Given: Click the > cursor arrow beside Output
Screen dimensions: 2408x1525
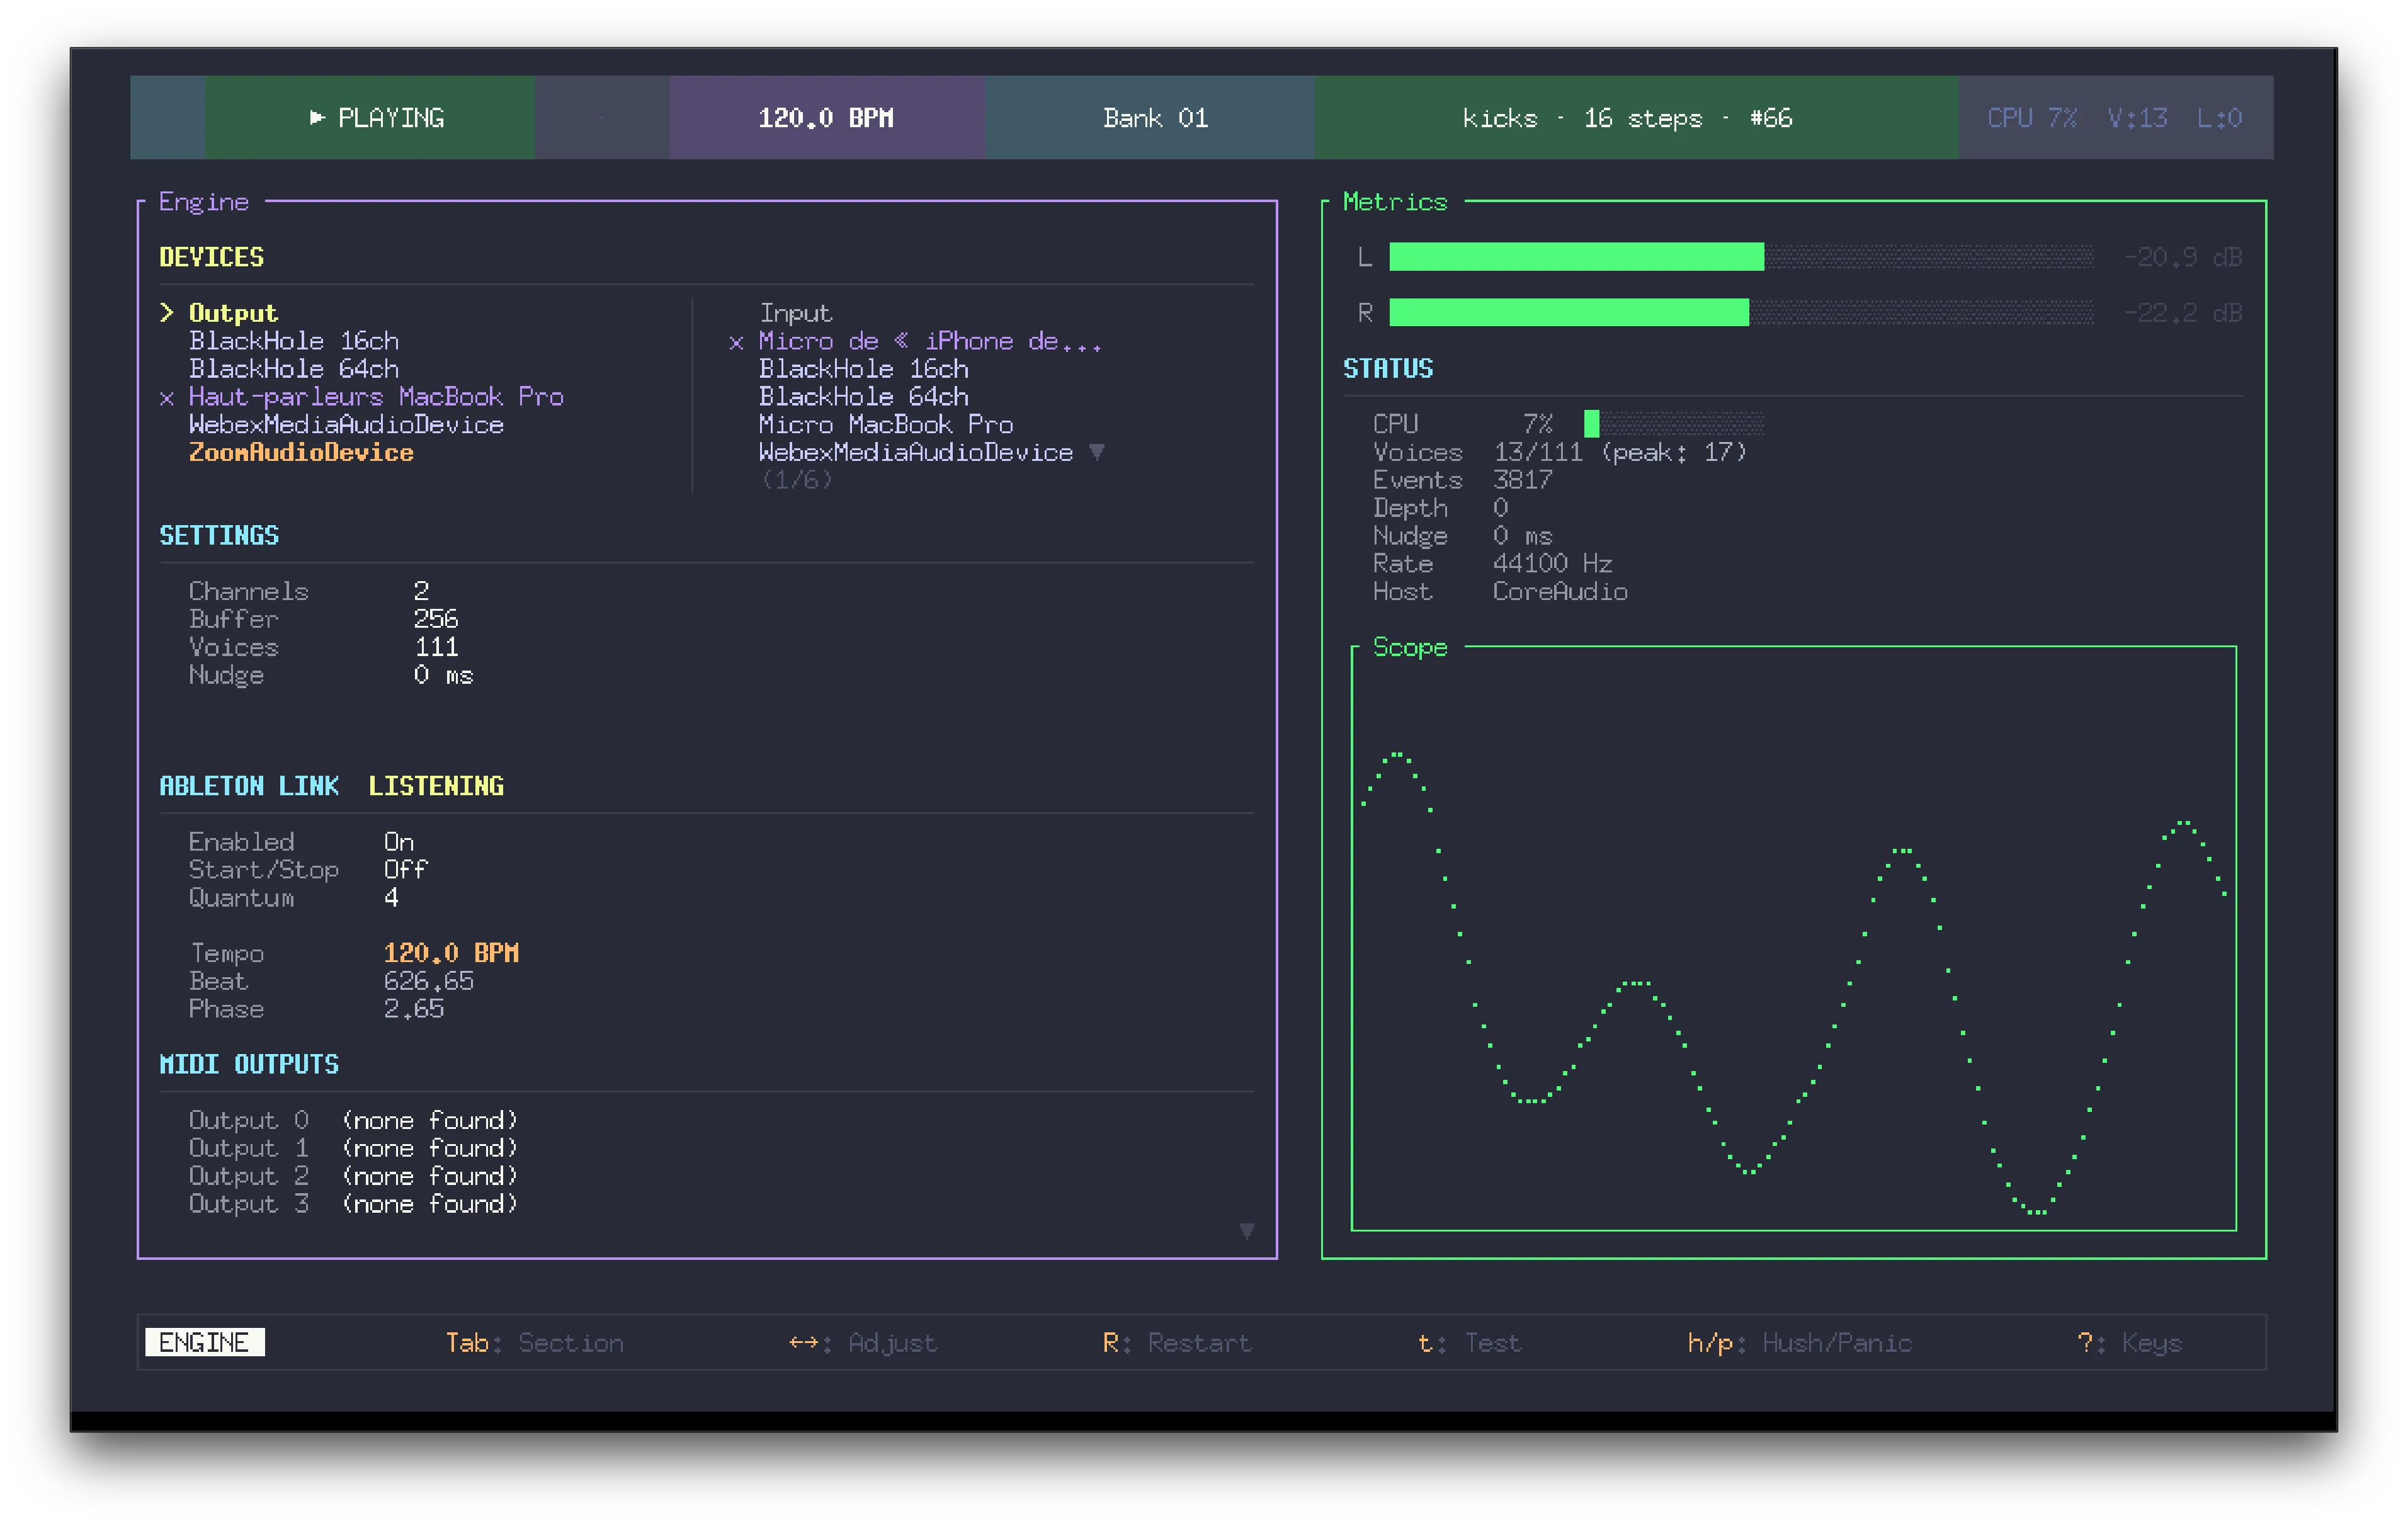Looking at the screenshot, I should click(x=167, y=313).
